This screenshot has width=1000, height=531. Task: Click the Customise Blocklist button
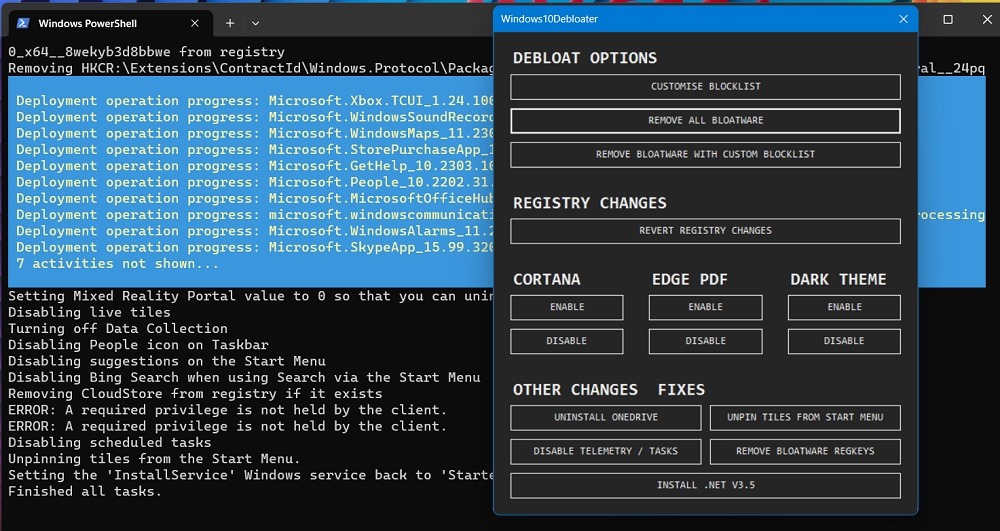click(x=705, y=87)
